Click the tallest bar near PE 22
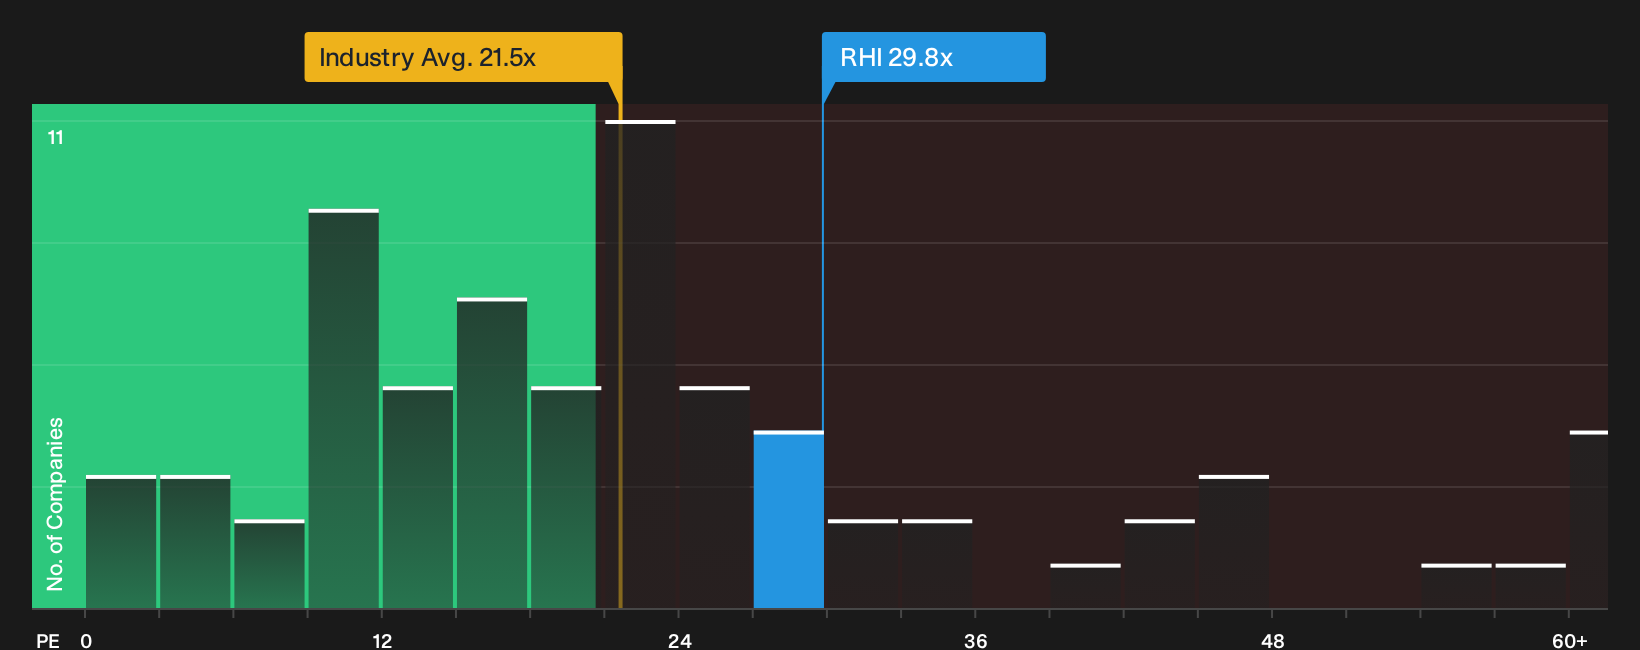This screenshot has height=650, width=1640. [640, 364]
